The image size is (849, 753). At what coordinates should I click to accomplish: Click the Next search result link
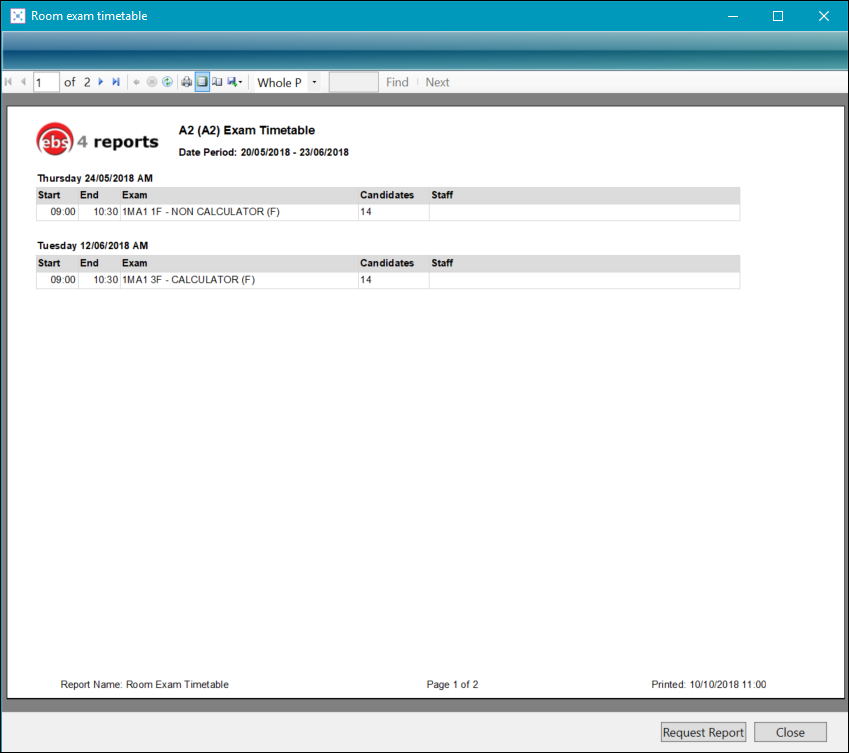[437, 82]
